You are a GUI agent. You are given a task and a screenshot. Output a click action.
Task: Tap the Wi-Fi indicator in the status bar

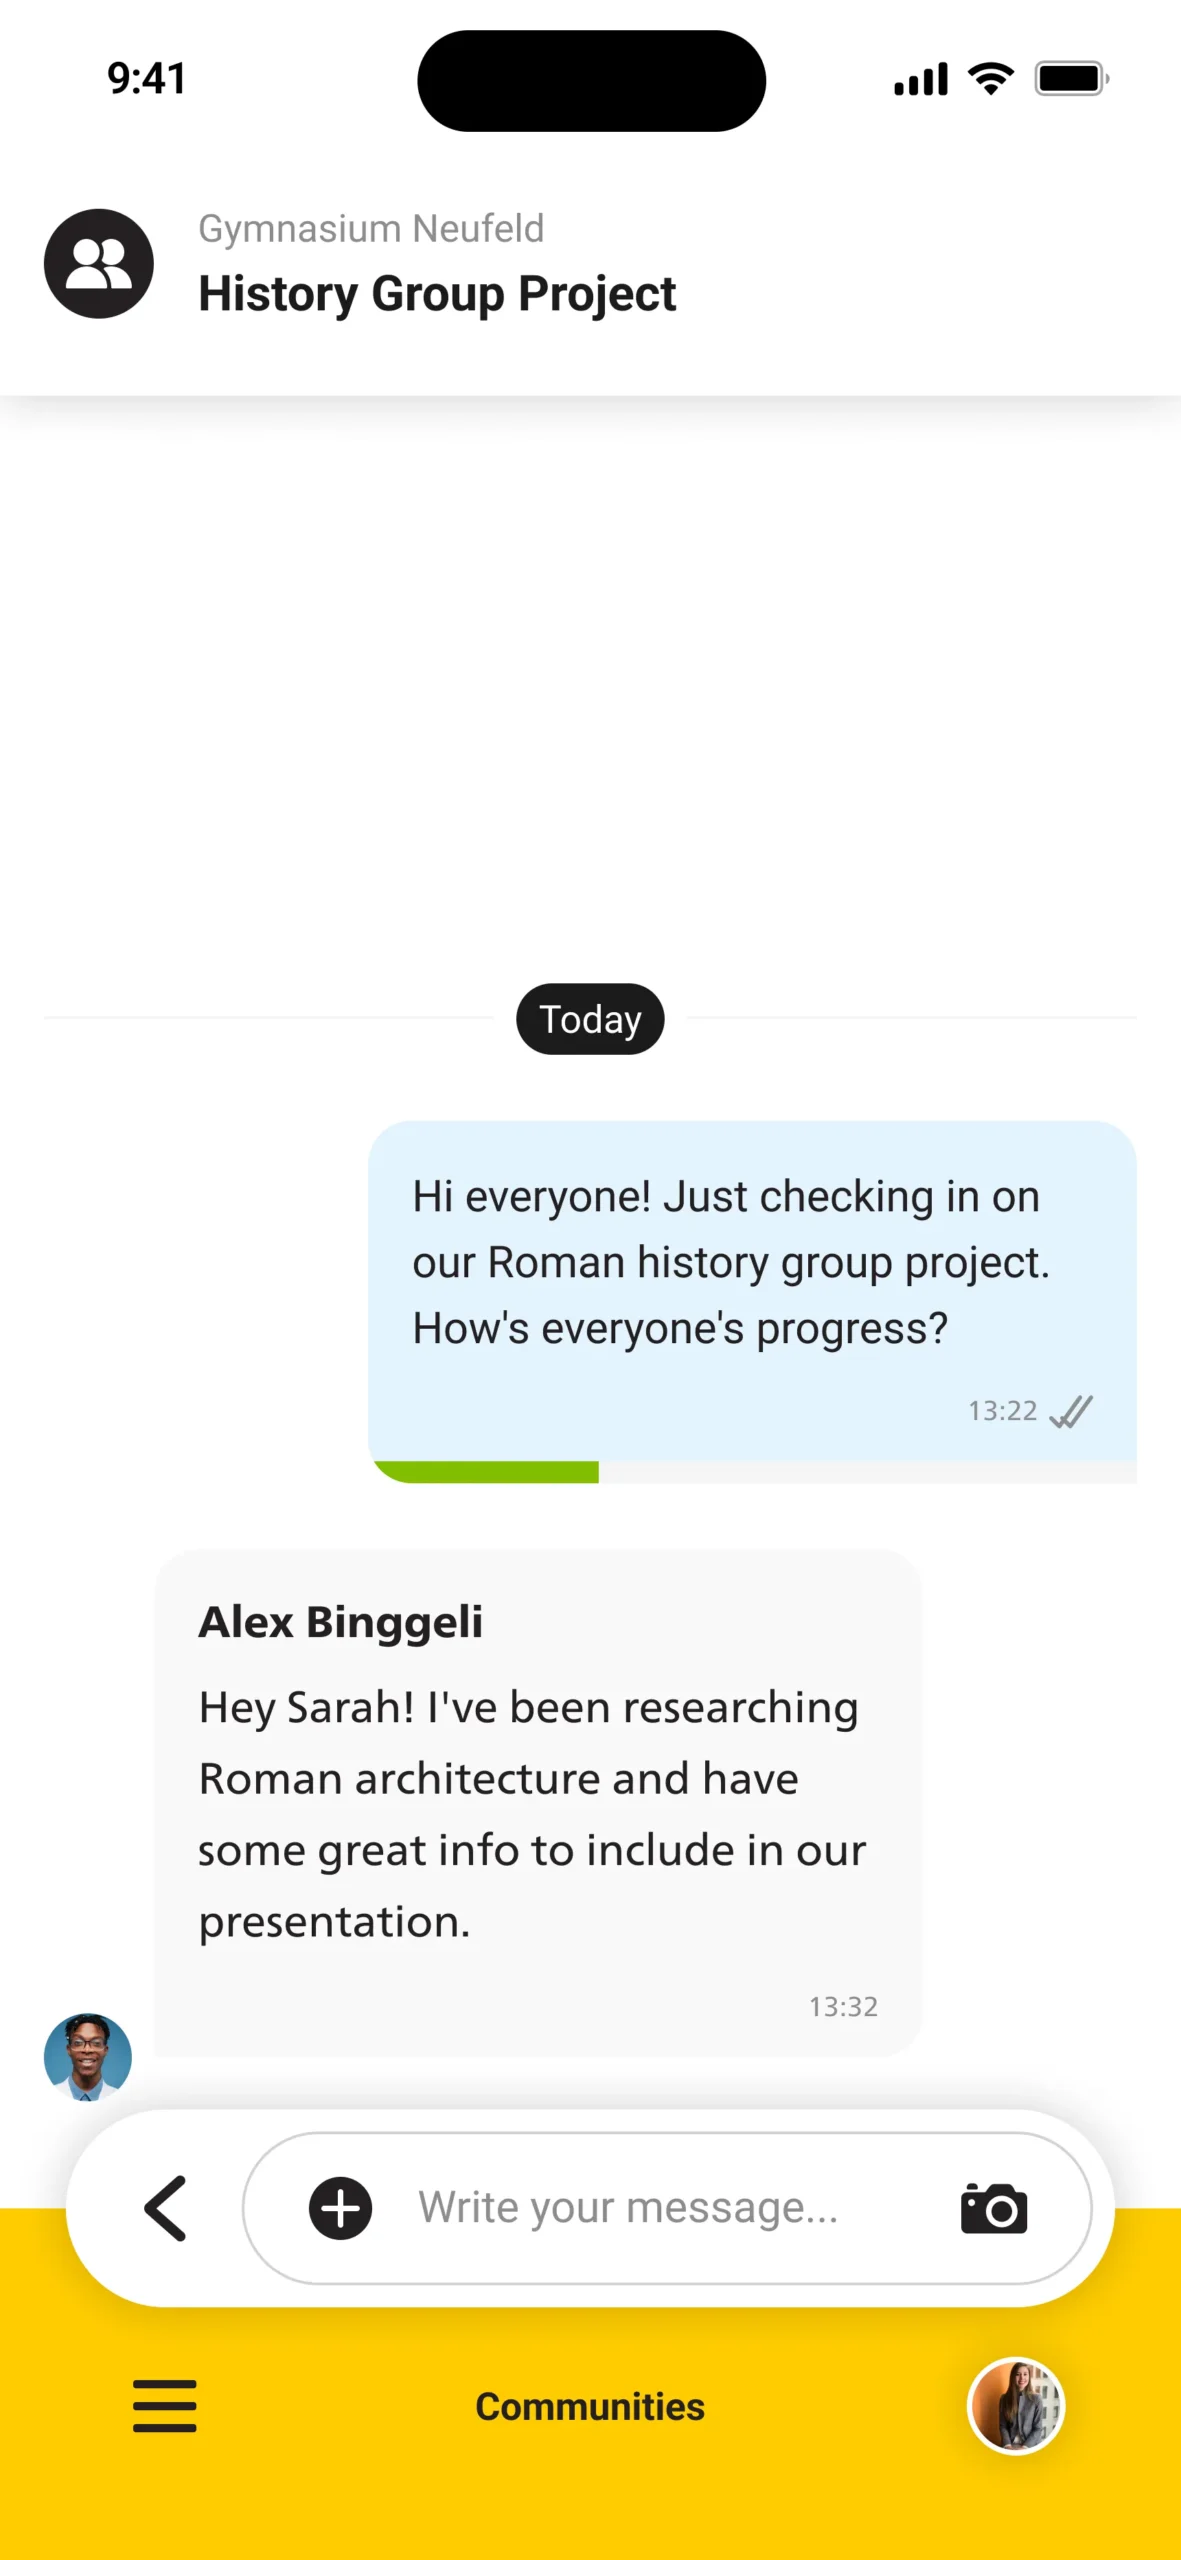[x=989, y=77]
